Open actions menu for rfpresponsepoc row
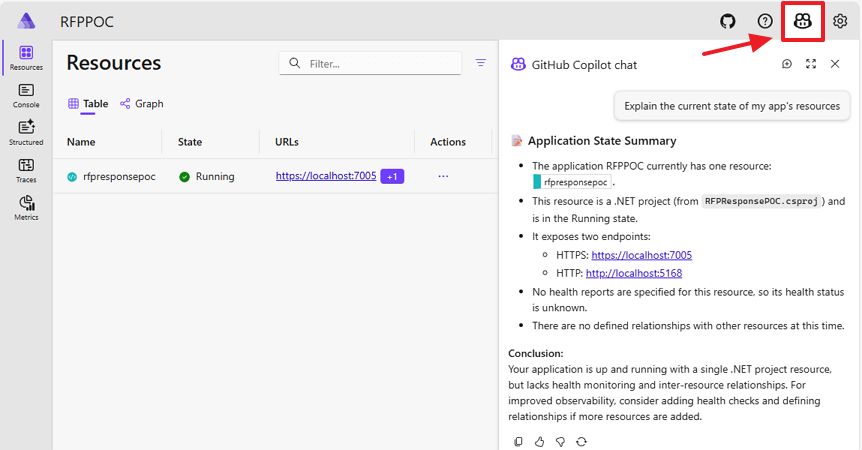Screen dimensions: 862x450 [443, 176]
